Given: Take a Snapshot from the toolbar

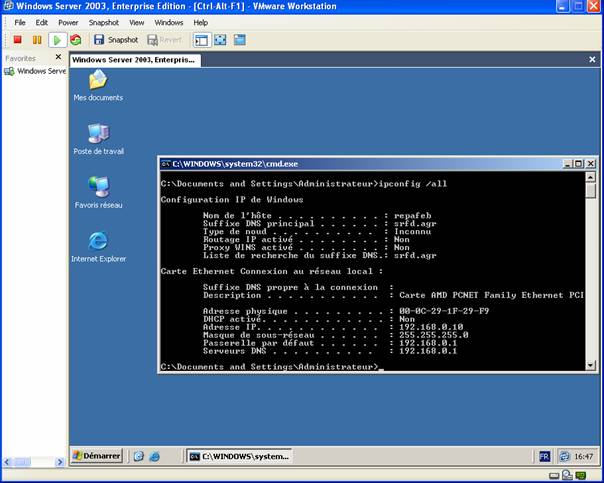Looking at the screenshot, I should pyautogui.click(x=116, y=40).
